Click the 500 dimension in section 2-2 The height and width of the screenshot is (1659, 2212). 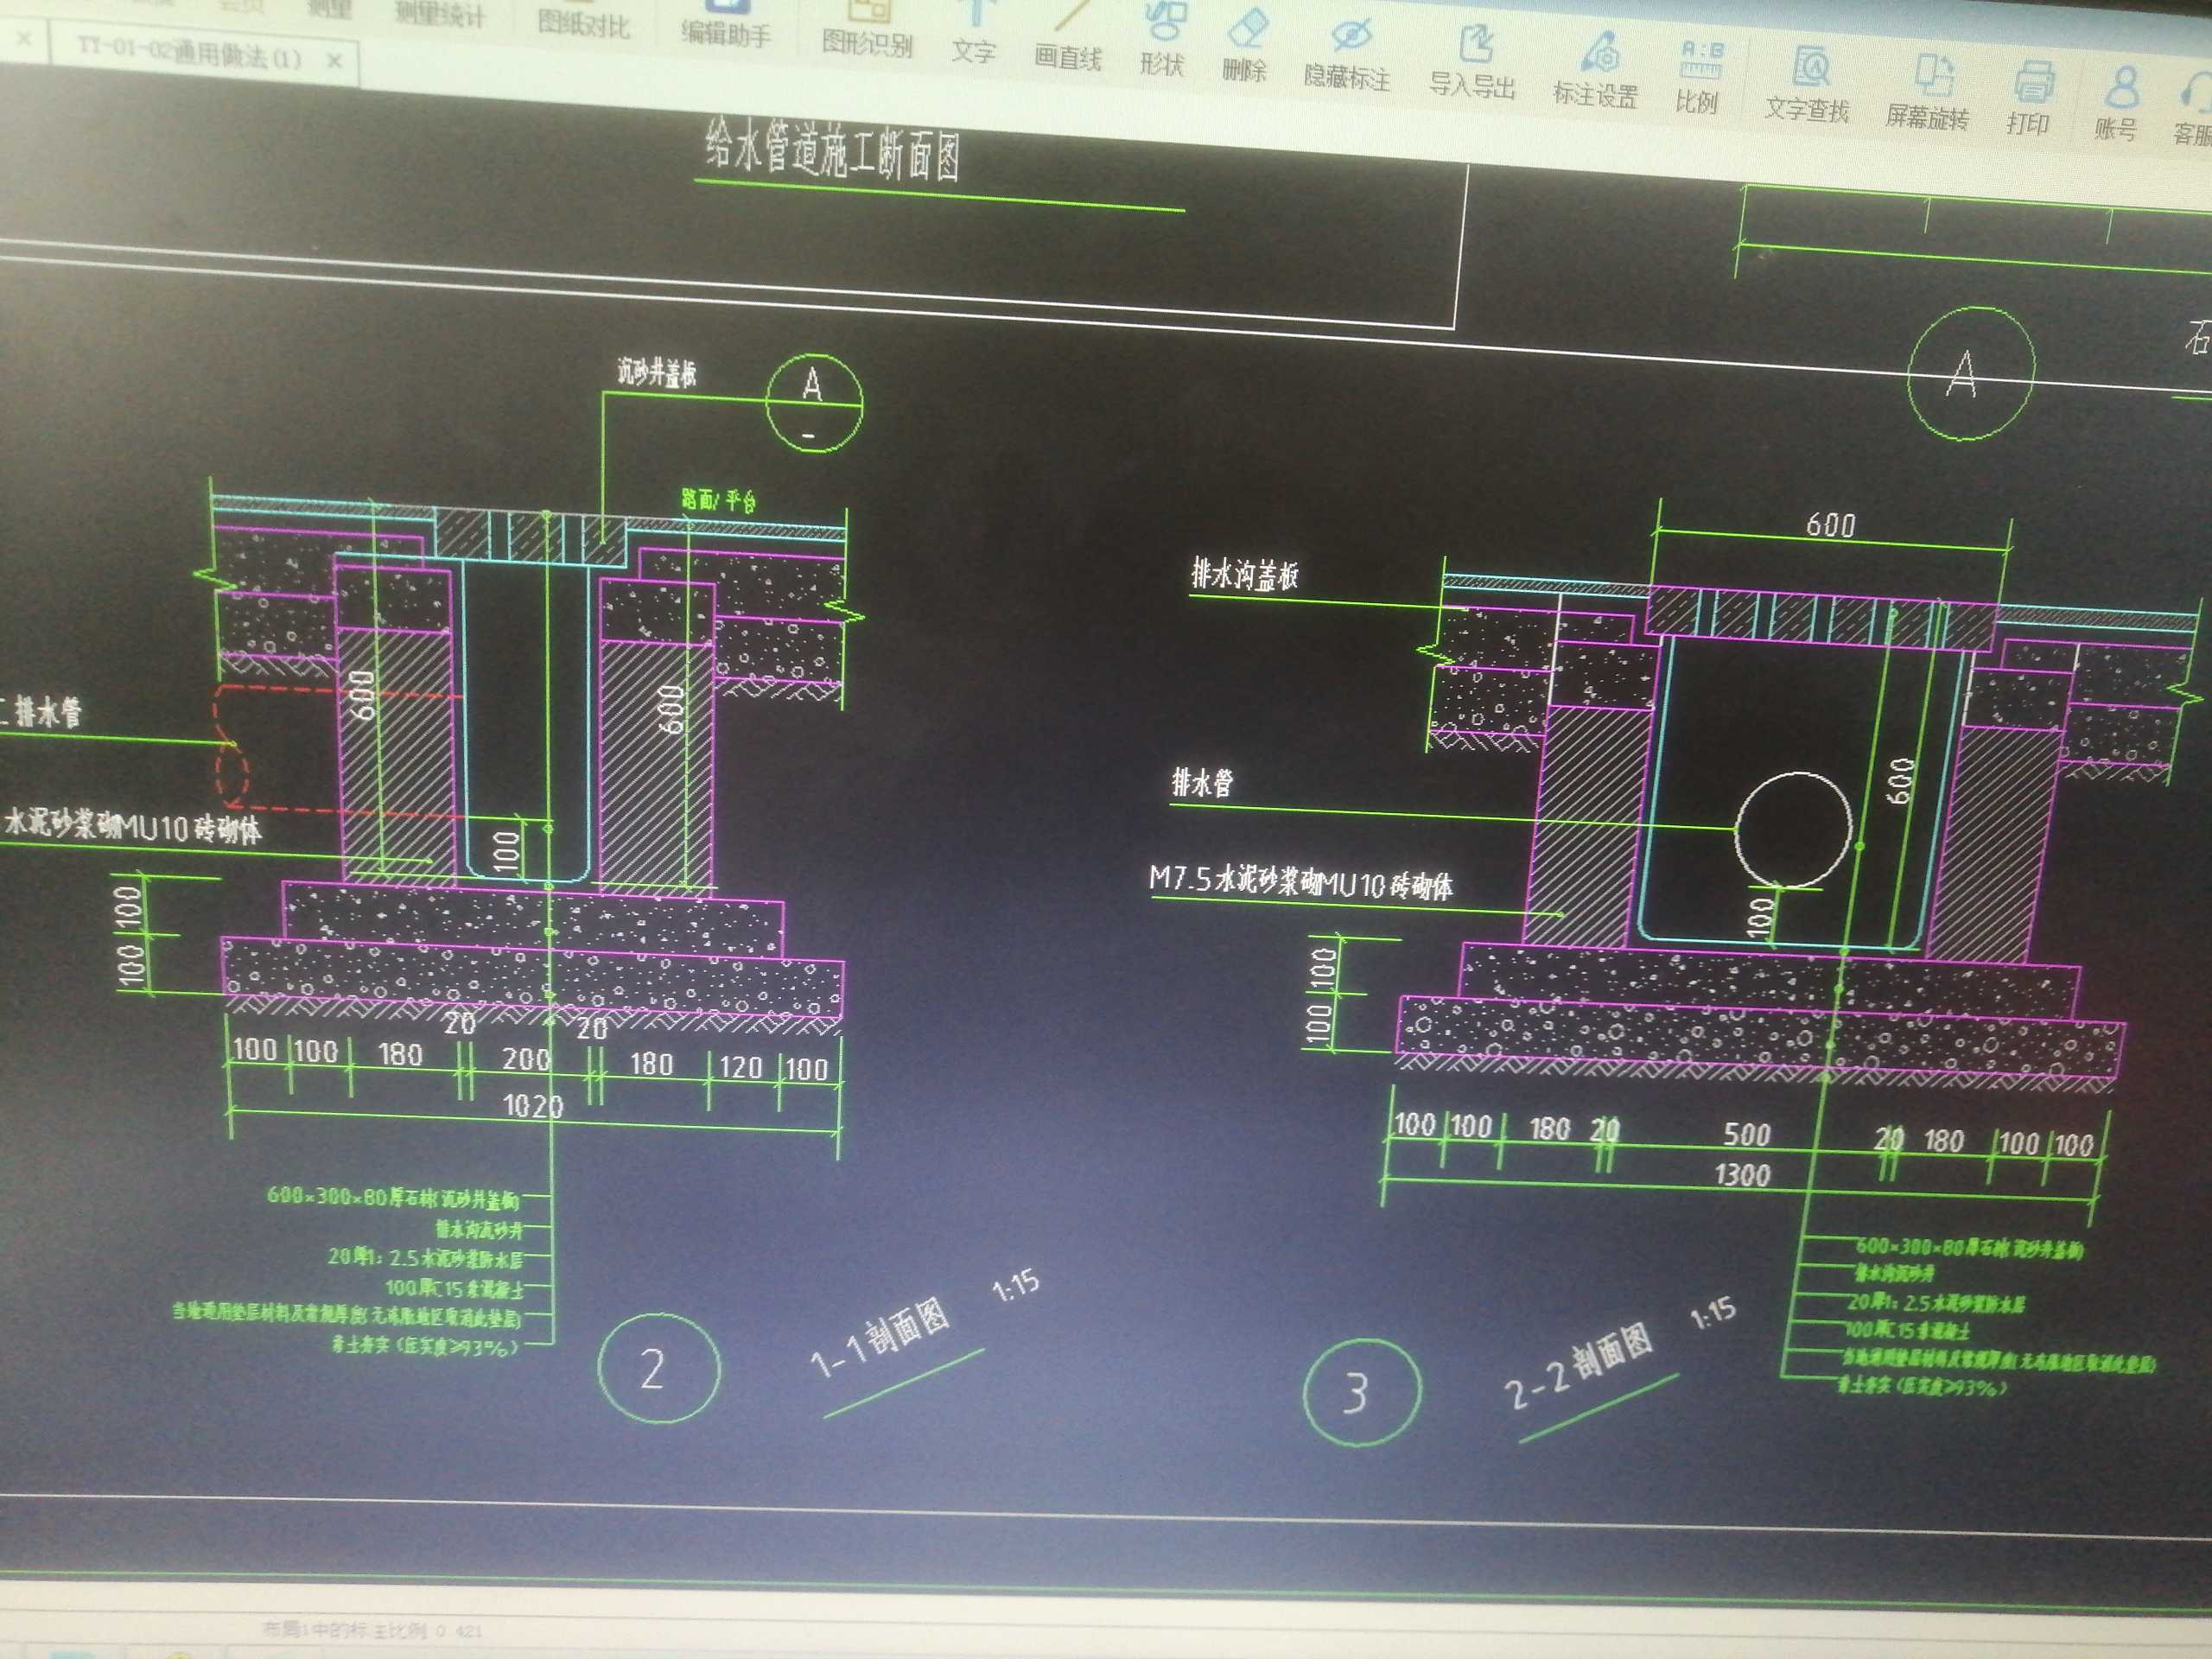[x=1747, y=1134]
